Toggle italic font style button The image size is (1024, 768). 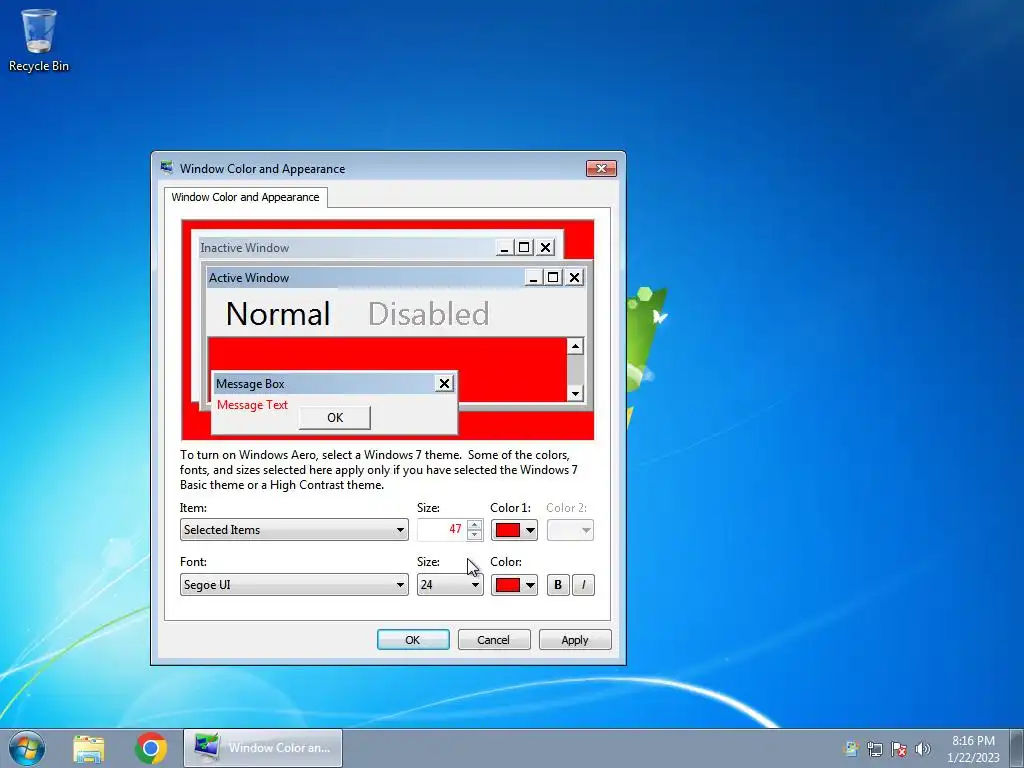[583, 584]
